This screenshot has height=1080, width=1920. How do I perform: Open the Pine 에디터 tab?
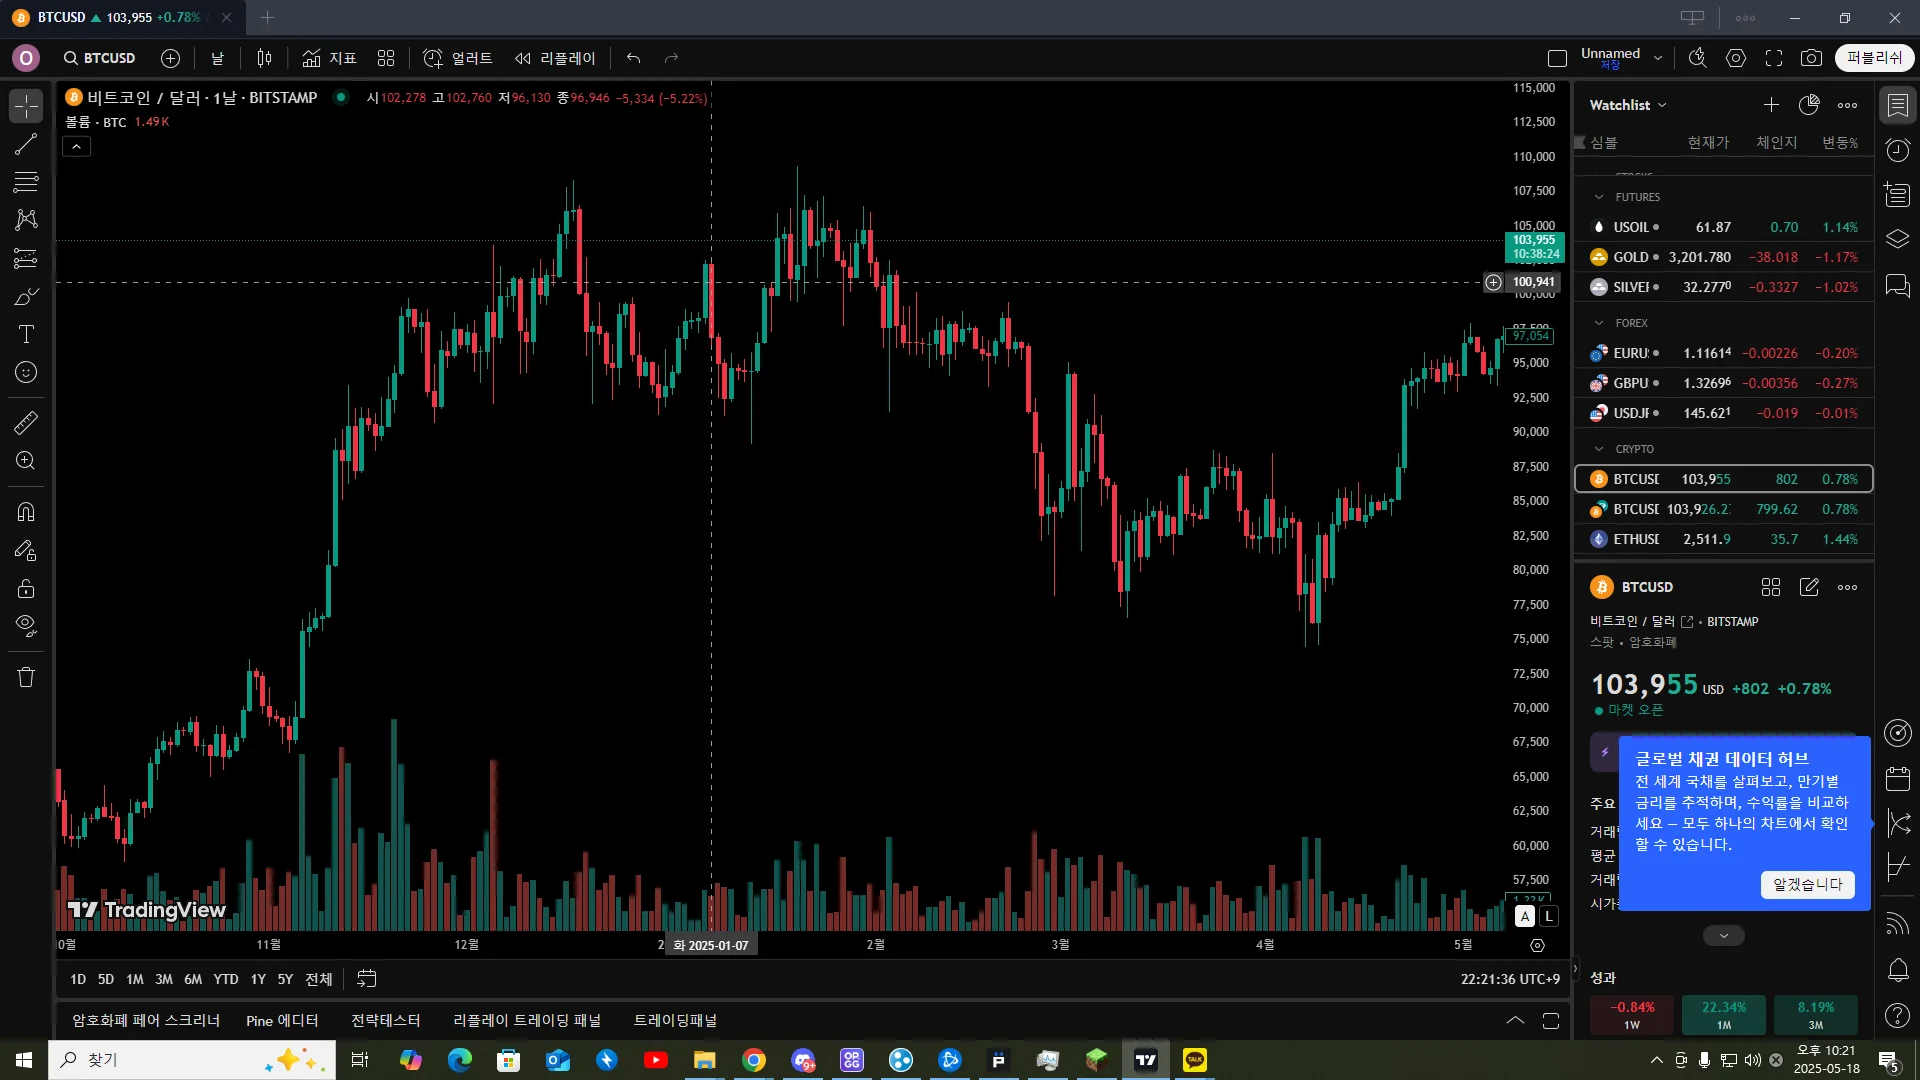tap(282, 1020)
